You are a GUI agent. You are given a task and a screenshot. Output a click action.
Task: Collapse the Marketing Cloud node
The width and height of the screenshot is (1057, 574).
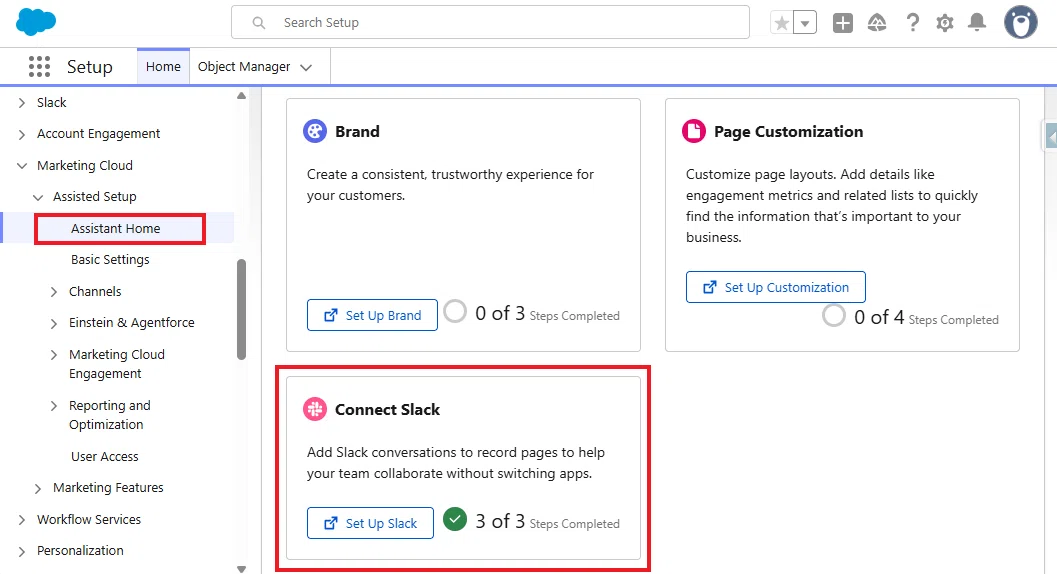click(22, 166)
